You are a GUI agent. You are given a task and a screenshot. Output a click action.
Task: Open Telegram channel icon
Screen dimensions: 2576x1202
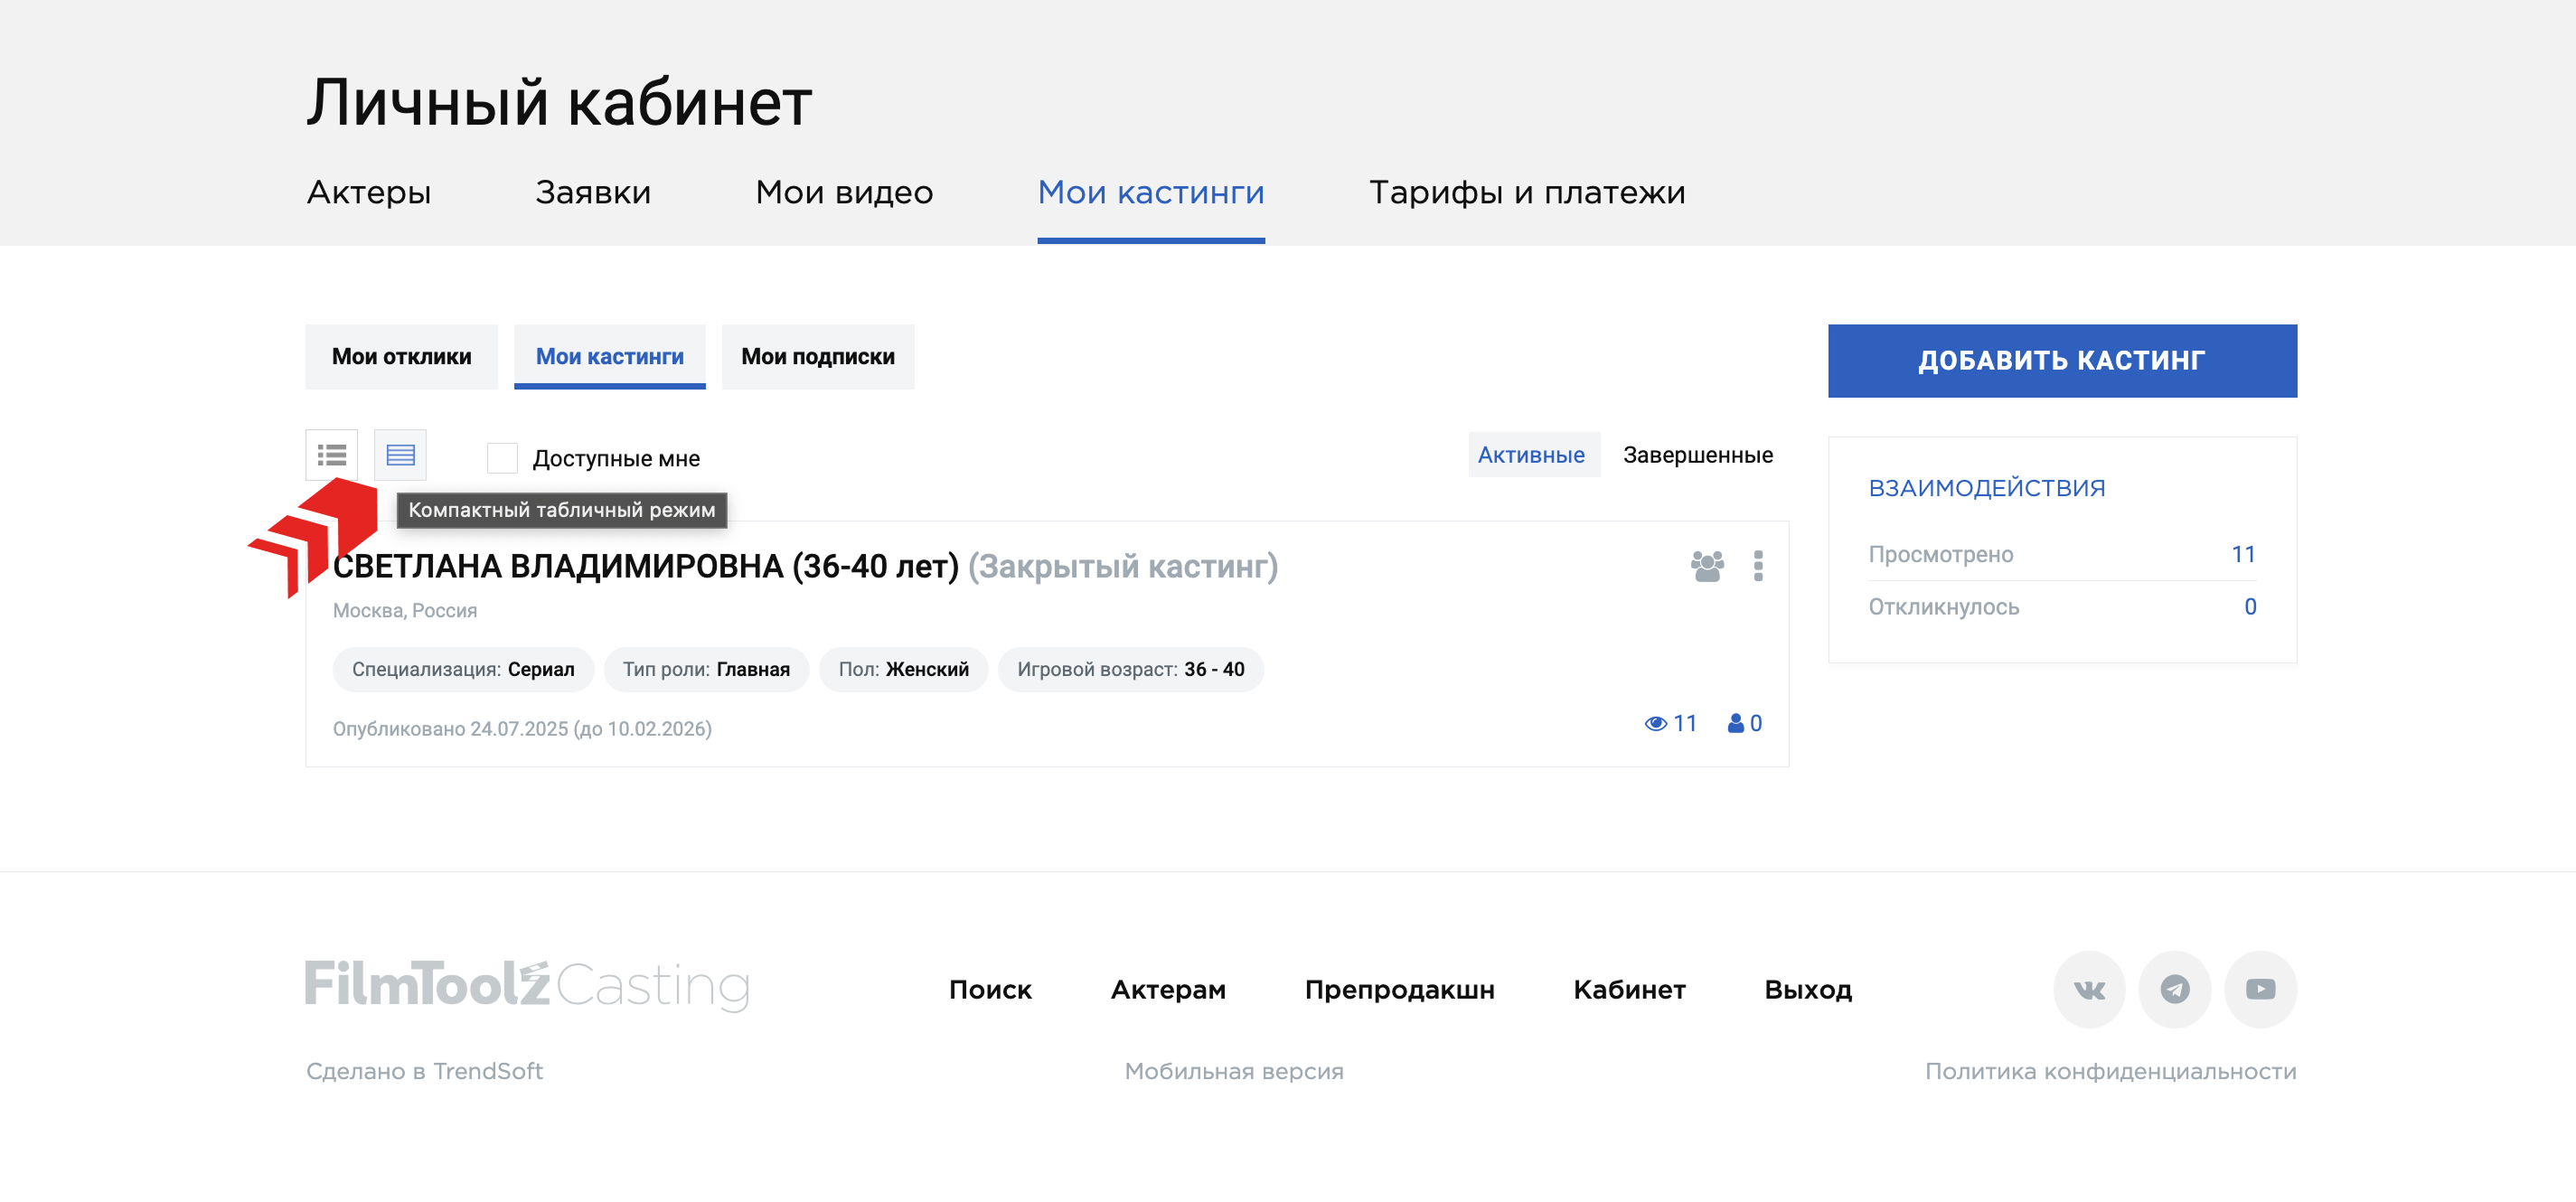[2174, 989]
